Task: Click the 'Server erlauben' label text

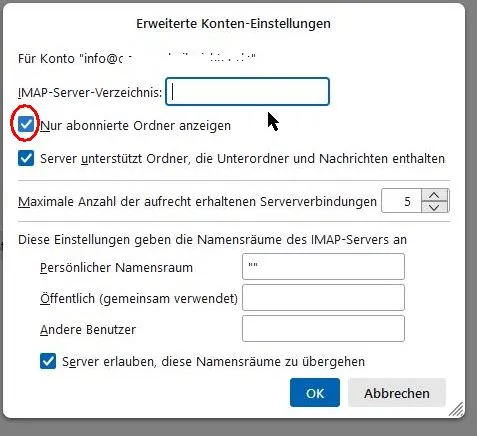Action: point(213,362)
